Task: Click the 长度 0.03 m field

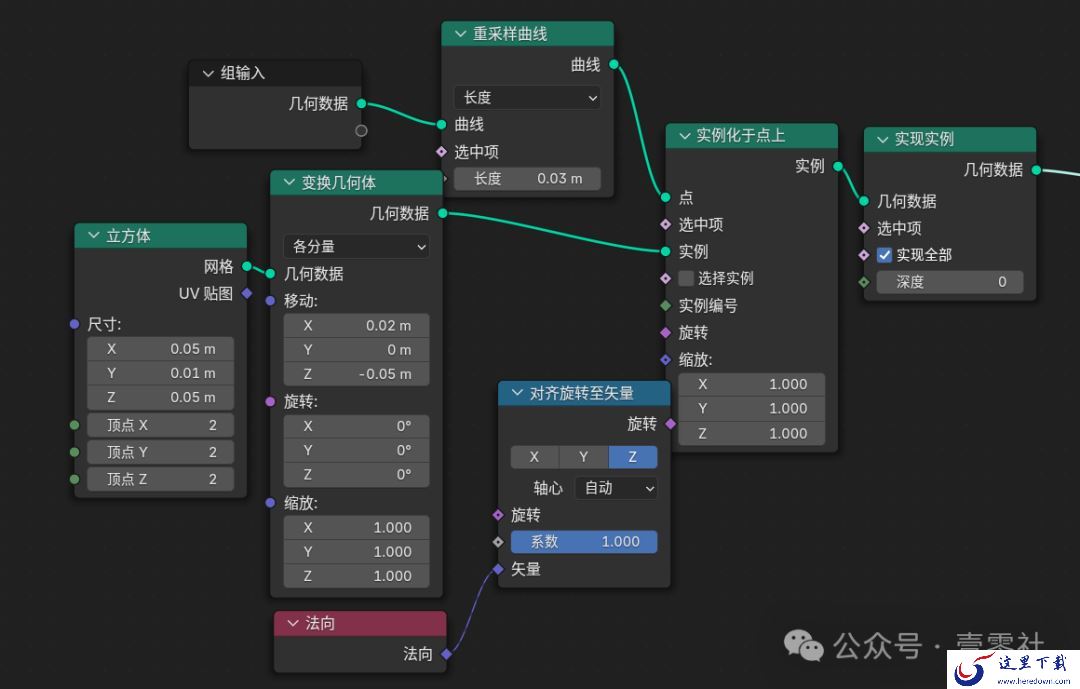Action: pyautogui.click(x=527, y=178)
